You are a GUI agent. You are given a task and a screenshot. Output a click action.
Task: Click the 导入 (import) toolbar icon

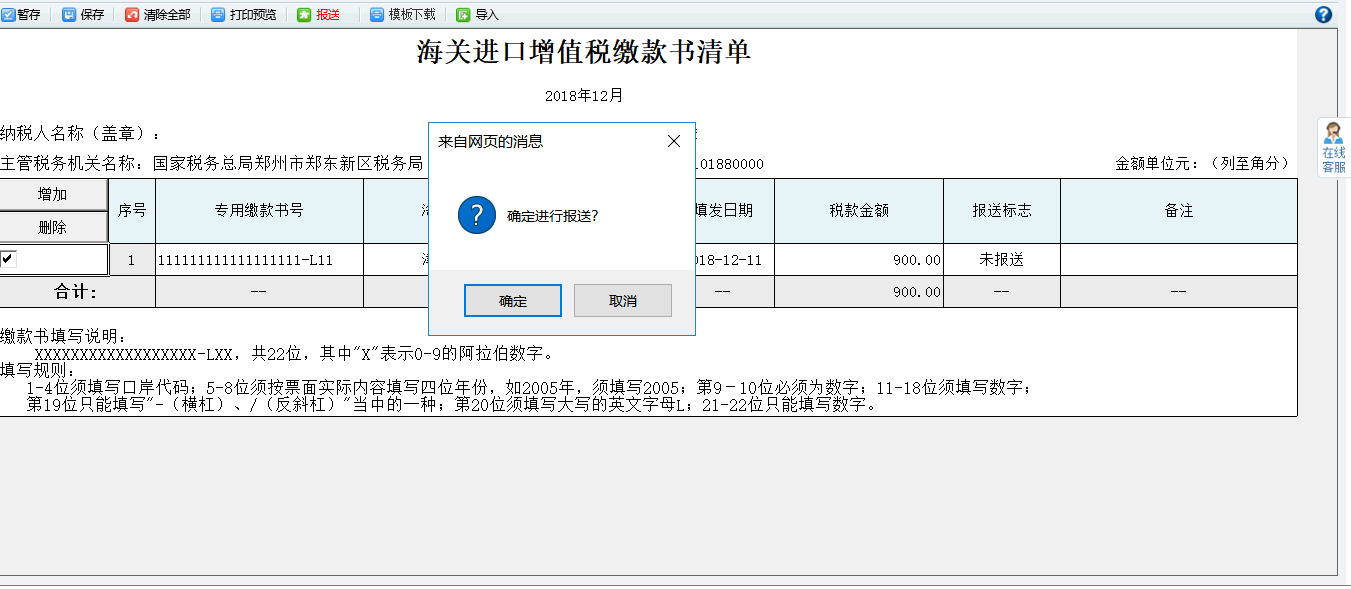point(476,14)
